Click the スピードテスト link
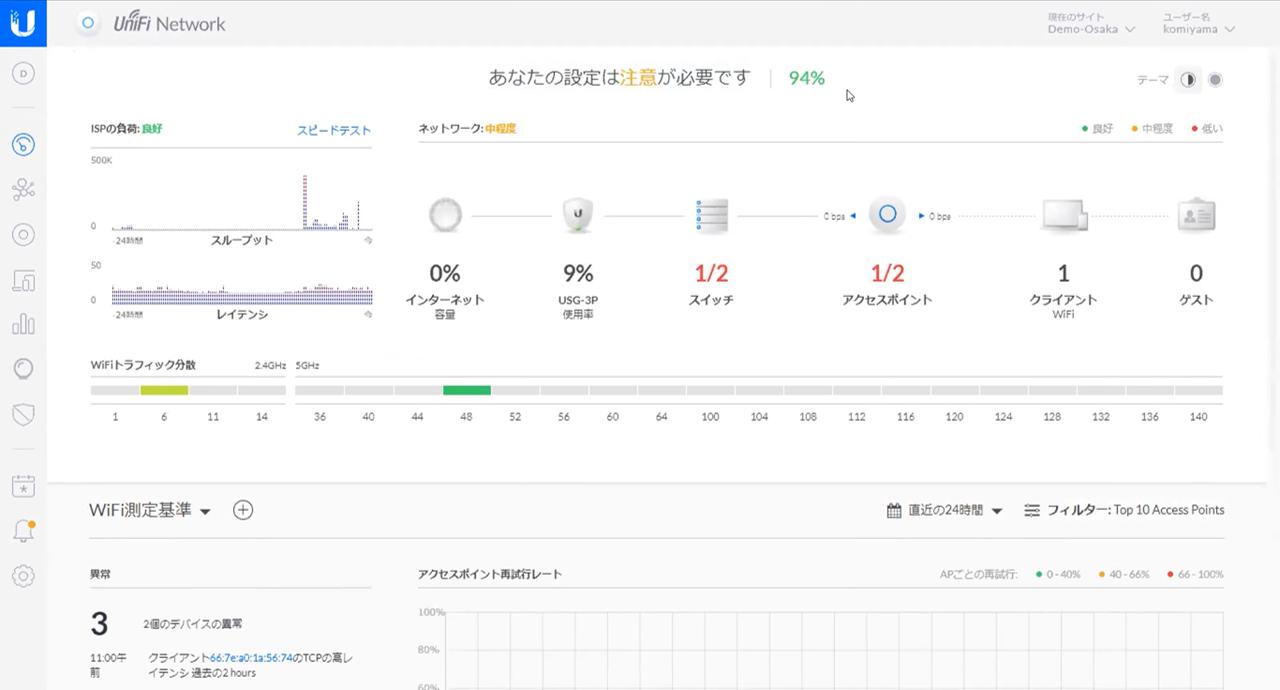This screenshot has height=690, width=1280. (334, 130)
